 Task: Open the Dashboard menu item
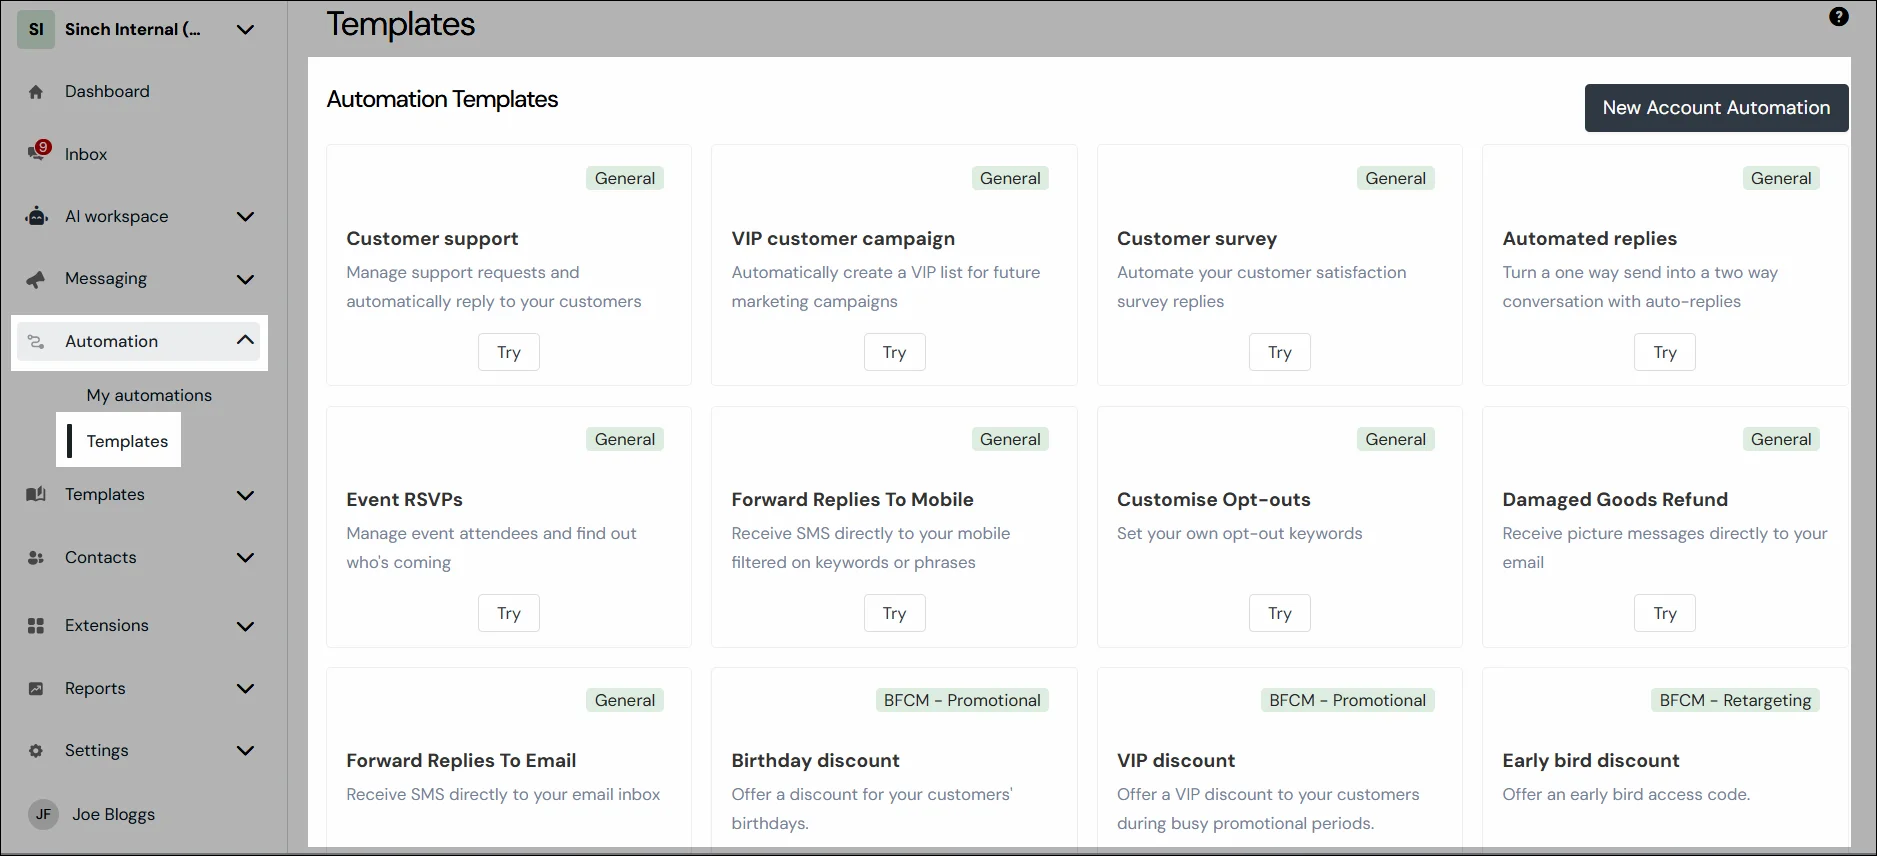pos(107,92)
